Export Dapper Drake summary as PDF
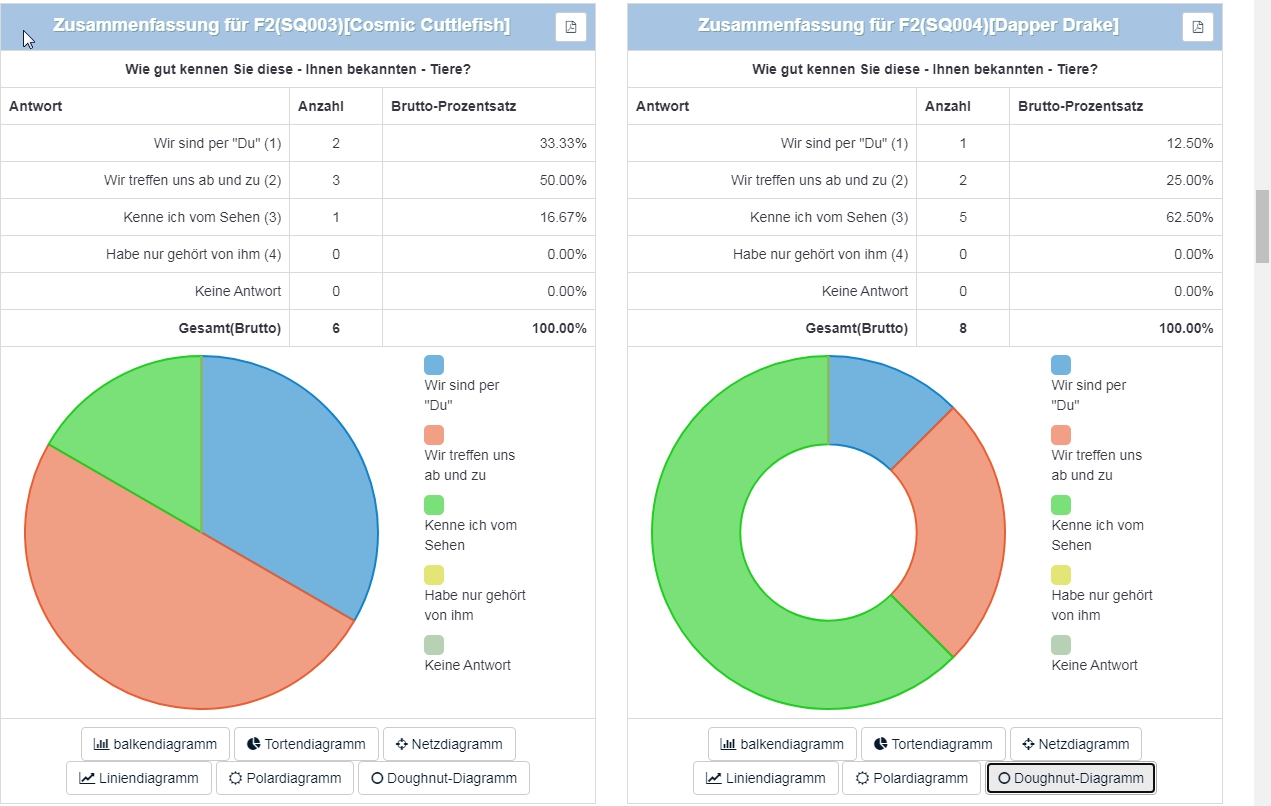Image resolution: width=1271 pixels, height=806 pixels. pos(1197,27)
